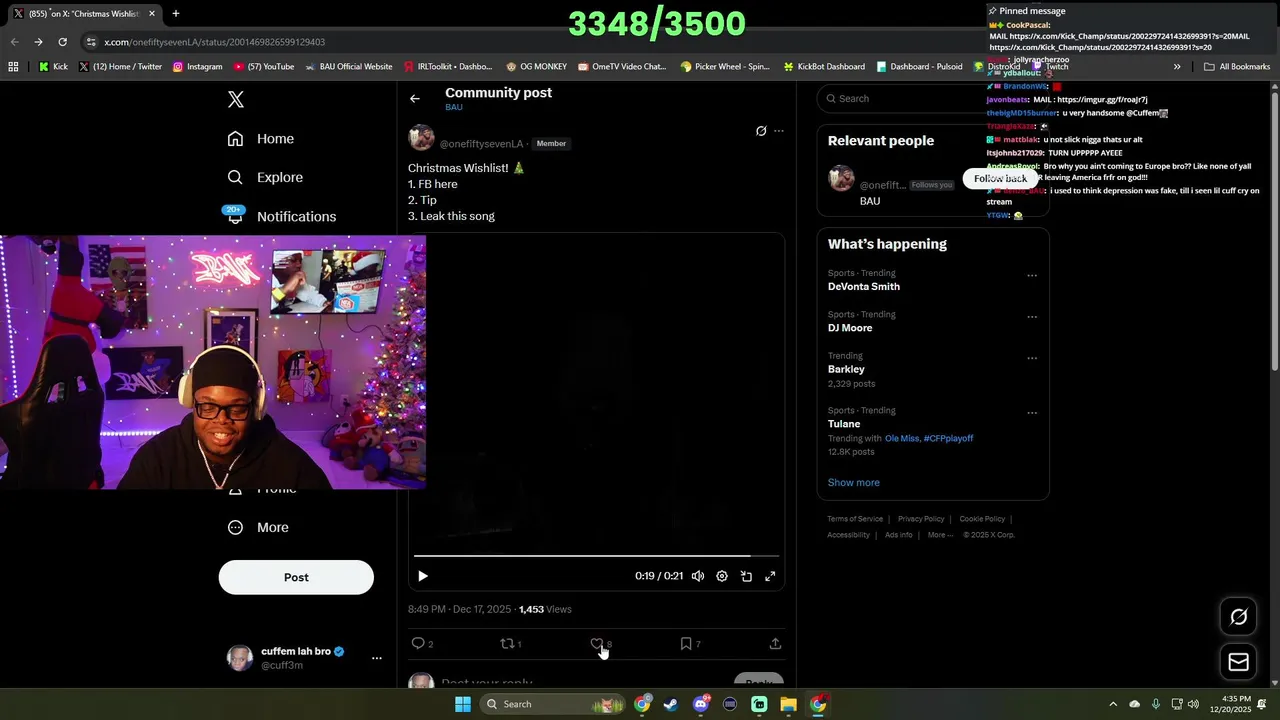Viewport: 1280px width, 720px height.
Task: Show more bookmarks with chevron
Action: pyautogui.click(x=1177, y=67)
